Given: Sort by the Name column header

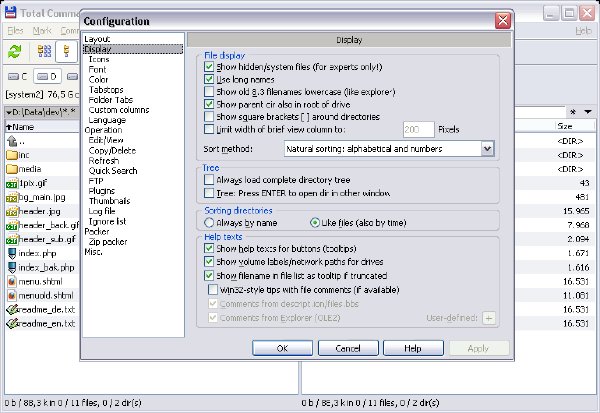Looking at the screenshot, I should pyautogui.click(x=42, y=127).
